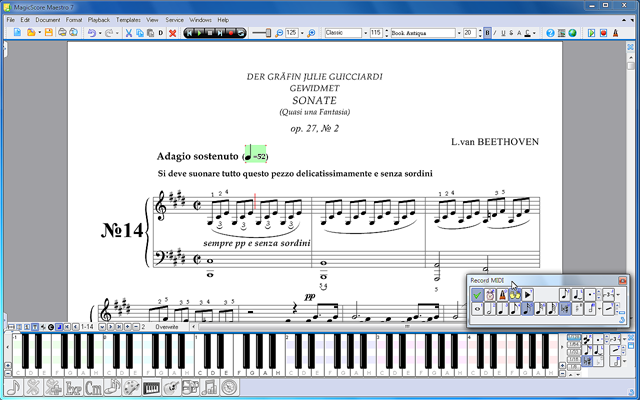Undo the last action via toolbar arrow icon
Image resolution: width=640 pixels, height=400 pixels.
pyautogui.click(x=92, y=33)
